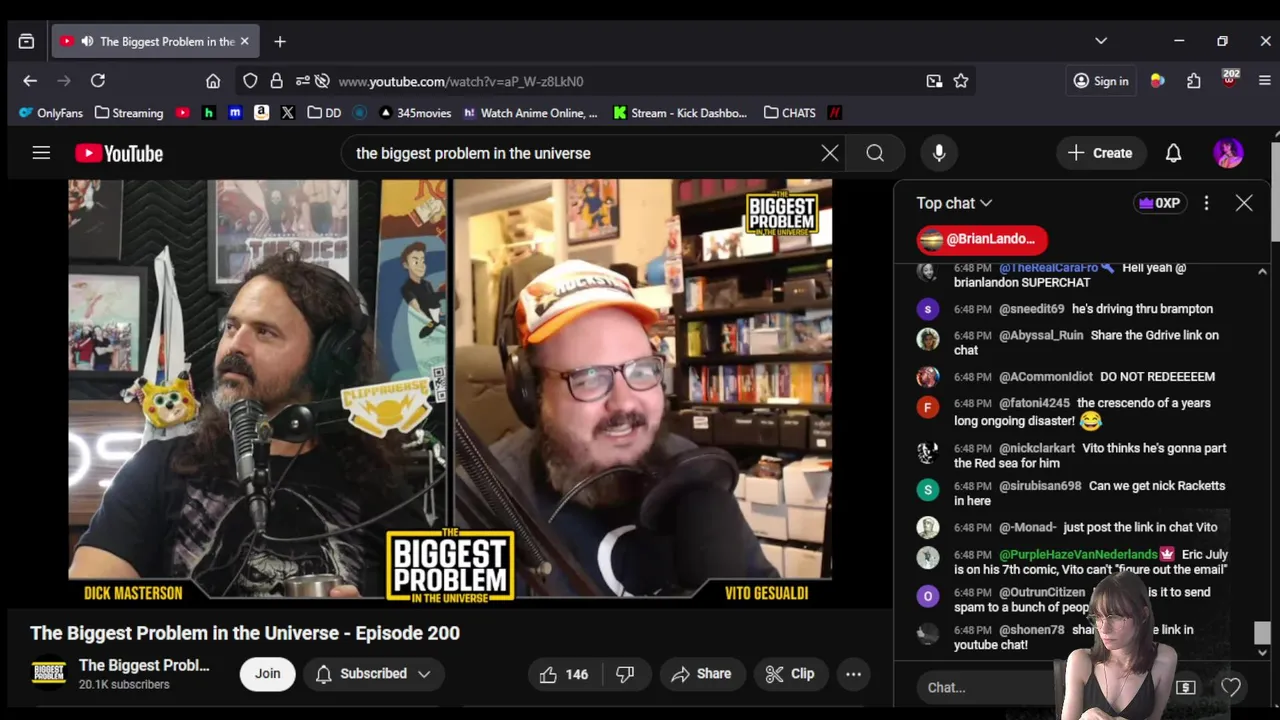The width and height of the screenshot is (1280, 720).
Task: Click the Join membership button
Action: [267, 674]
